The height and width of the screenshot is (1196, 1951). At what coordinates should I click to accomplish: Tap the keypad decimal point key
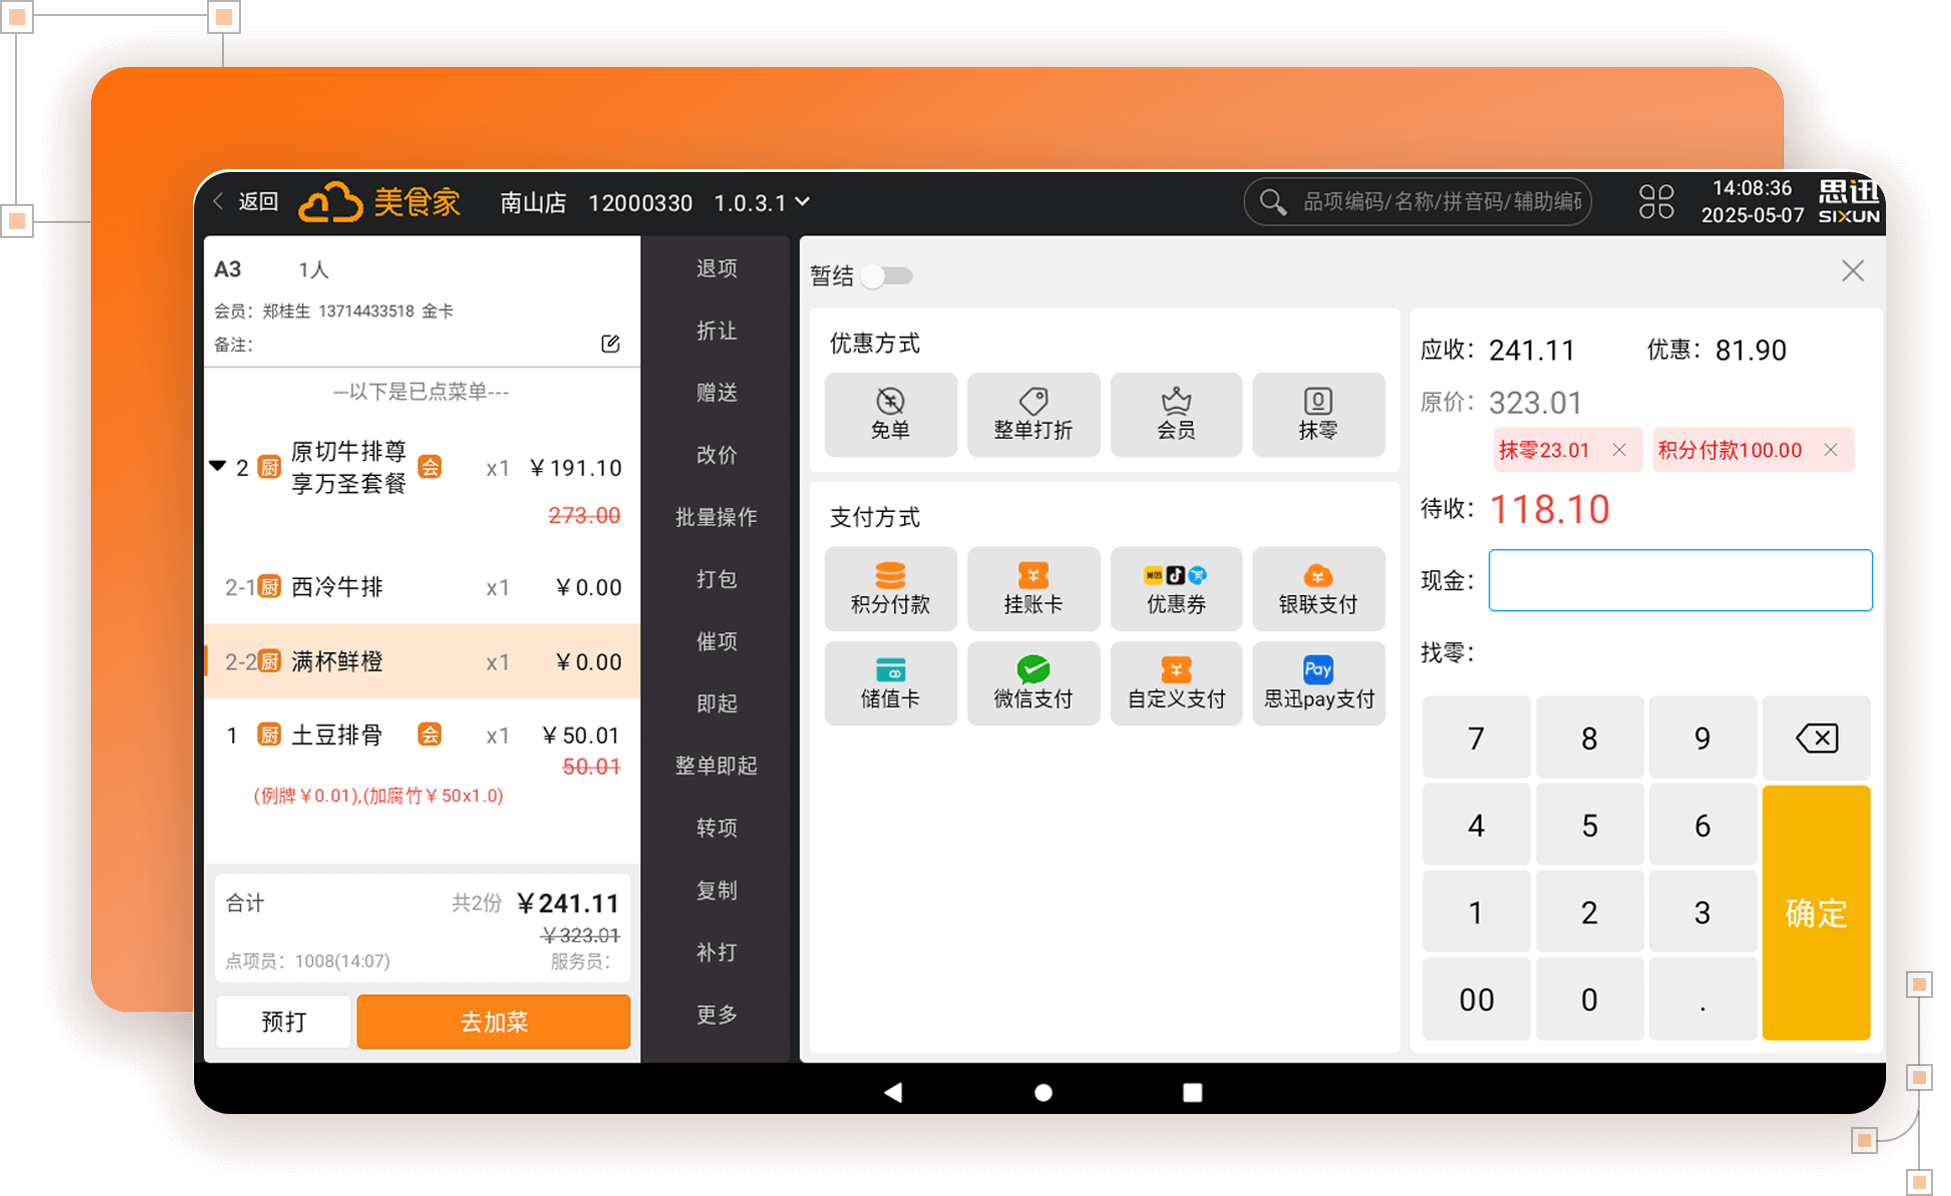[1702, 999]
